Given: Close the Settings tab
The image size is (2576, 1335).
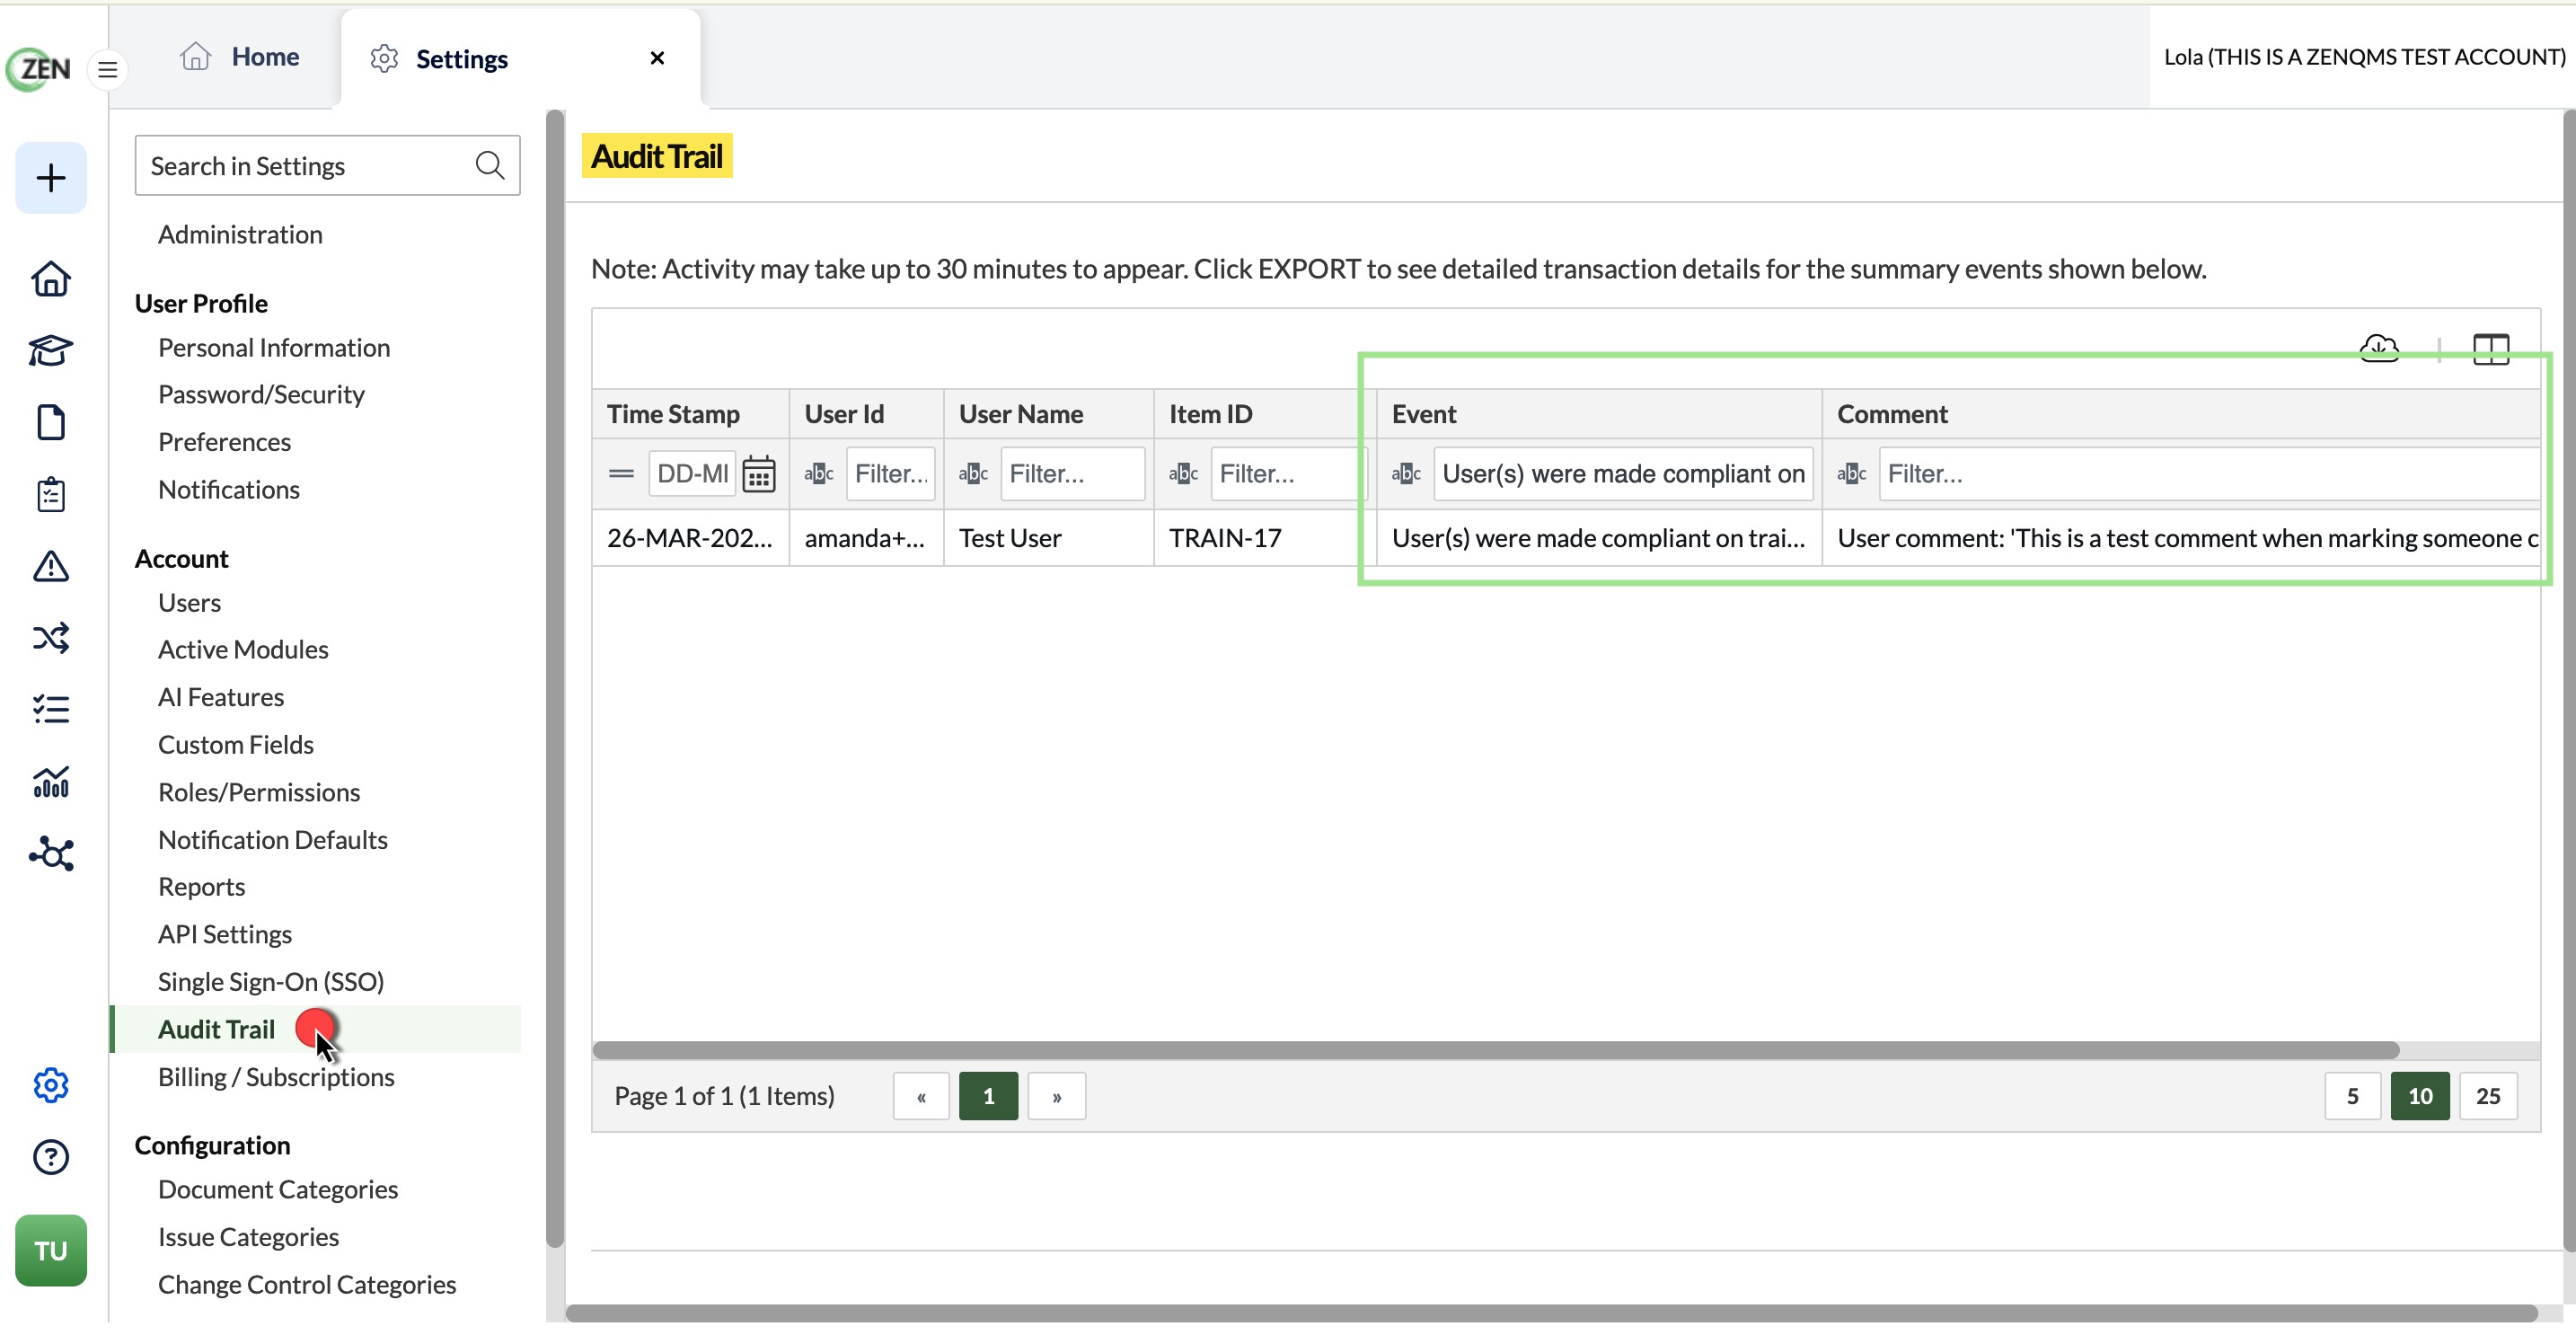Looking at the screenshot, I should point(657,58).
